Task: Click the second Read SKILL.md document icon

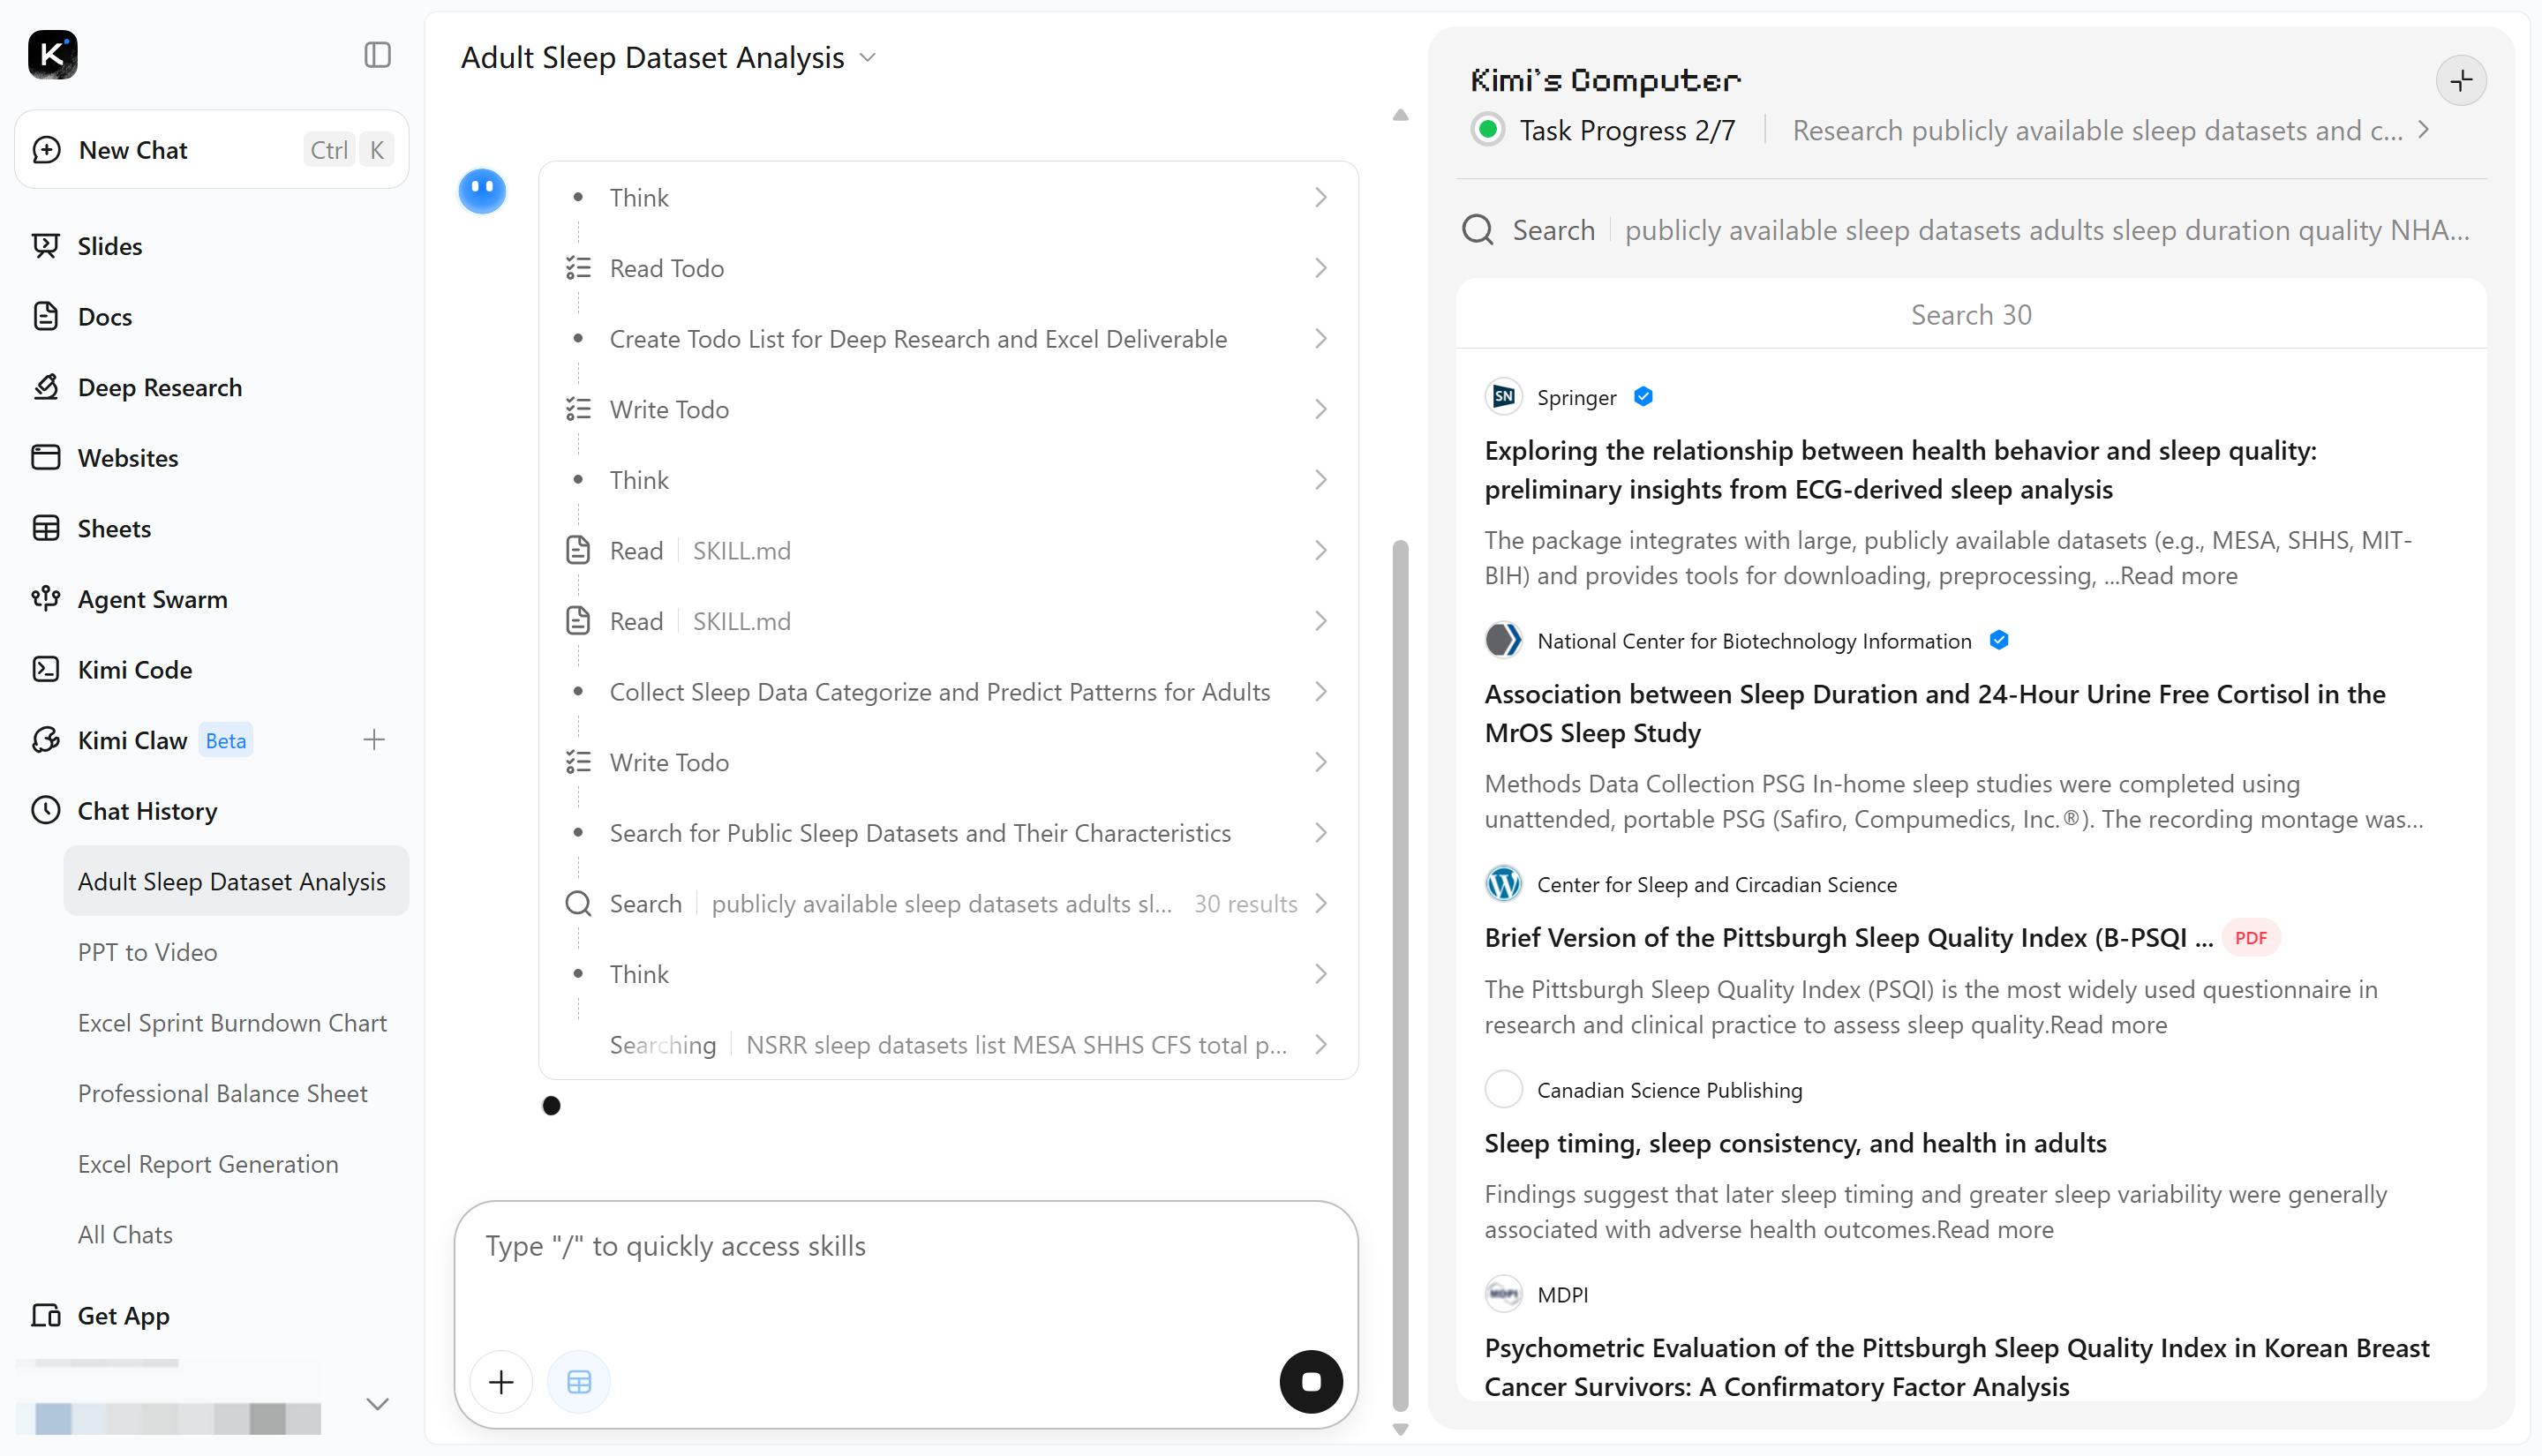Action: coord(578,621)
